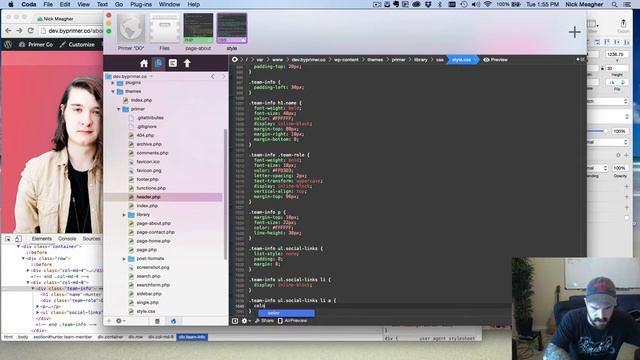Open Notification Center icon
This screenshot has width=640, height=360.
[x=627, y=4]
